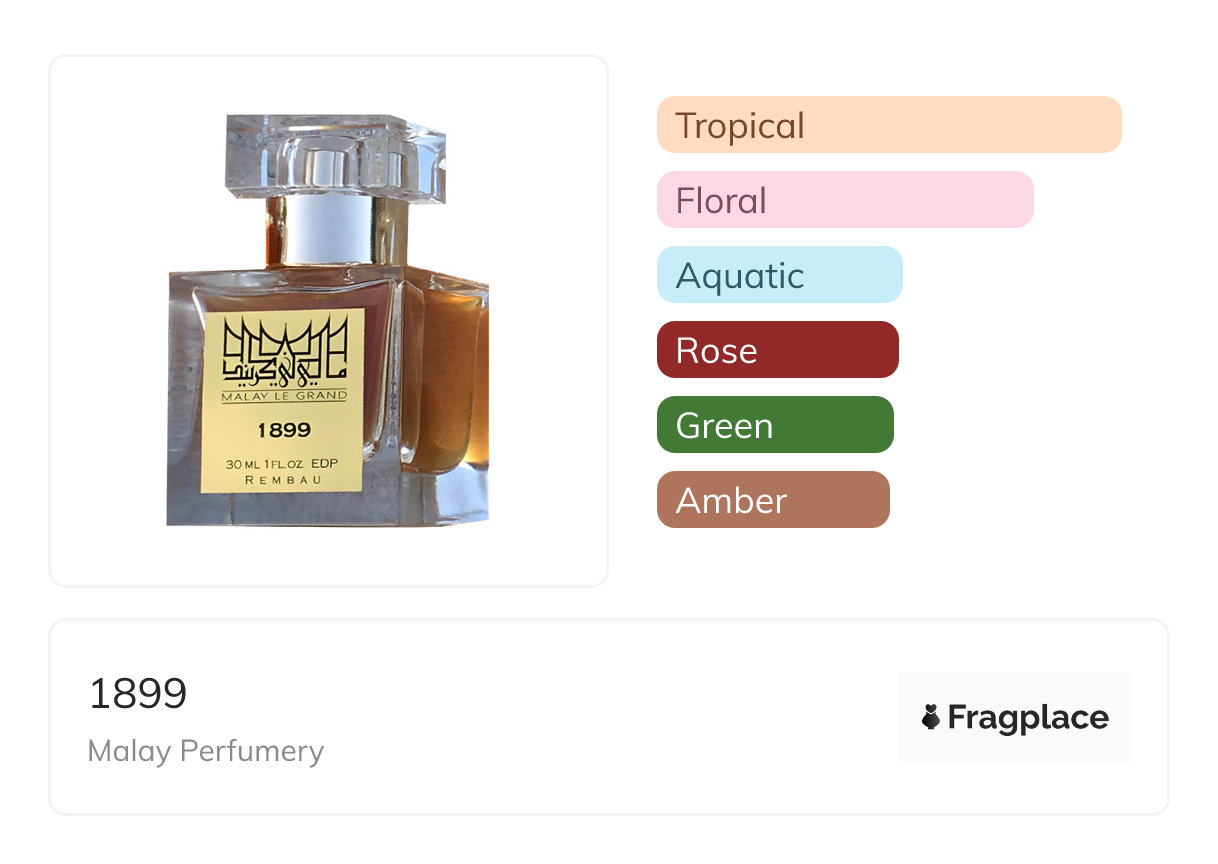Click the Fragplace perfume bottle logo icon
The width and height of the screenshot is (1218, 864).
click(x=931, y=717)
